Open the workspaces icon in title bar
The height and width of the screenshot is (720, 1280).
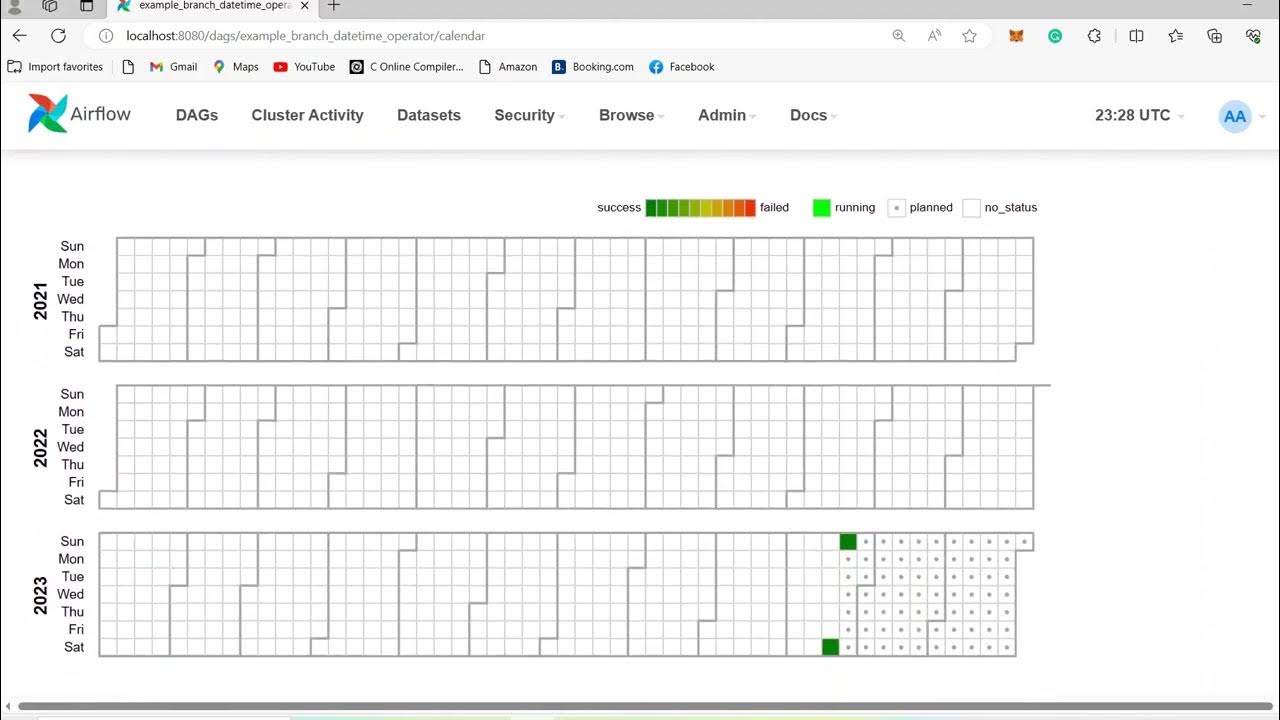click(x=50, y=6)
